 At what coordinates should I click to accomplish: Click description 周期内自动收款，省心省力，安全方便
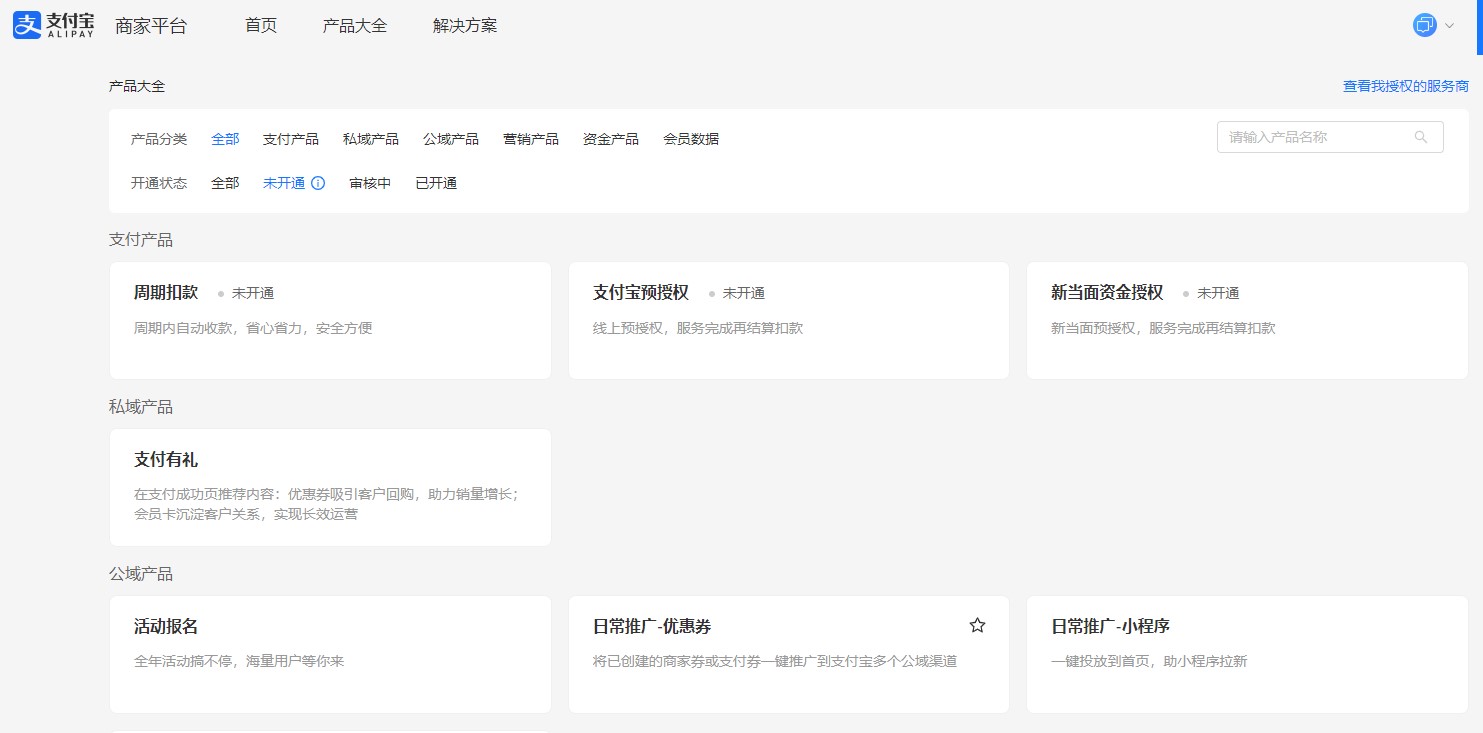253,328
